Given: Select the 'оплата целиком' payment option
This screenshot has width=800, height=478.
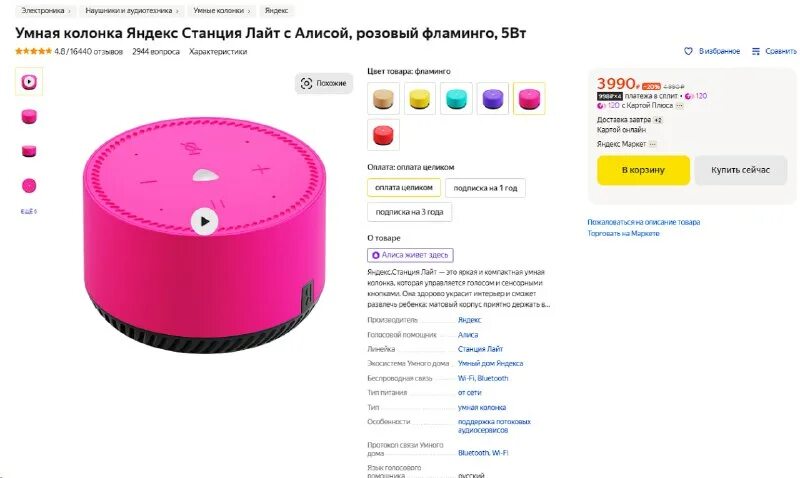Looking at the screenshot, I should tap(404, 187).
